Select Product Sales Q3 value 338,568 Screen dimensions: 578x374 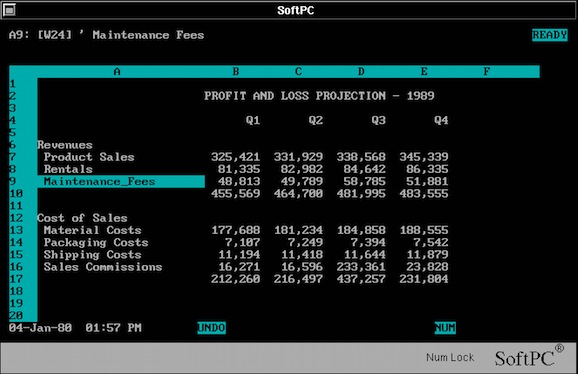tap(361, 157)
